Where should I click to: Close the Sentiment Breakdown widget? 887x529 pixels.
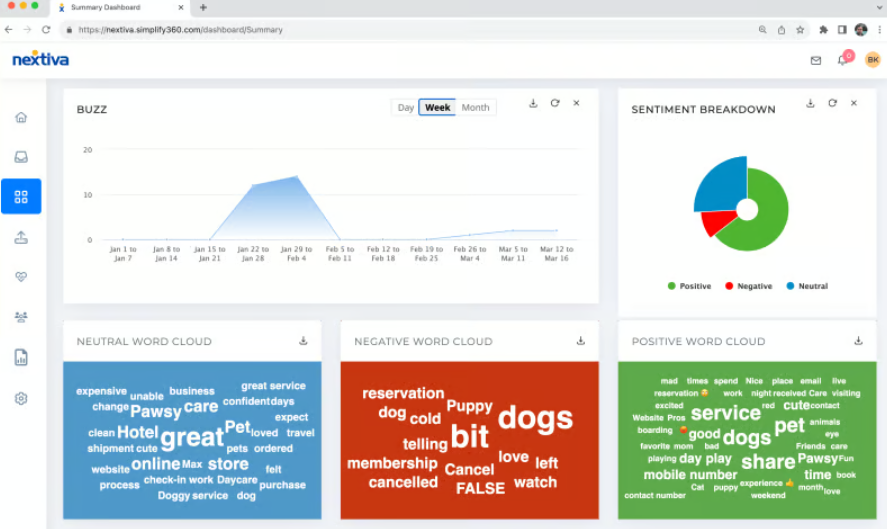(854, 103)
